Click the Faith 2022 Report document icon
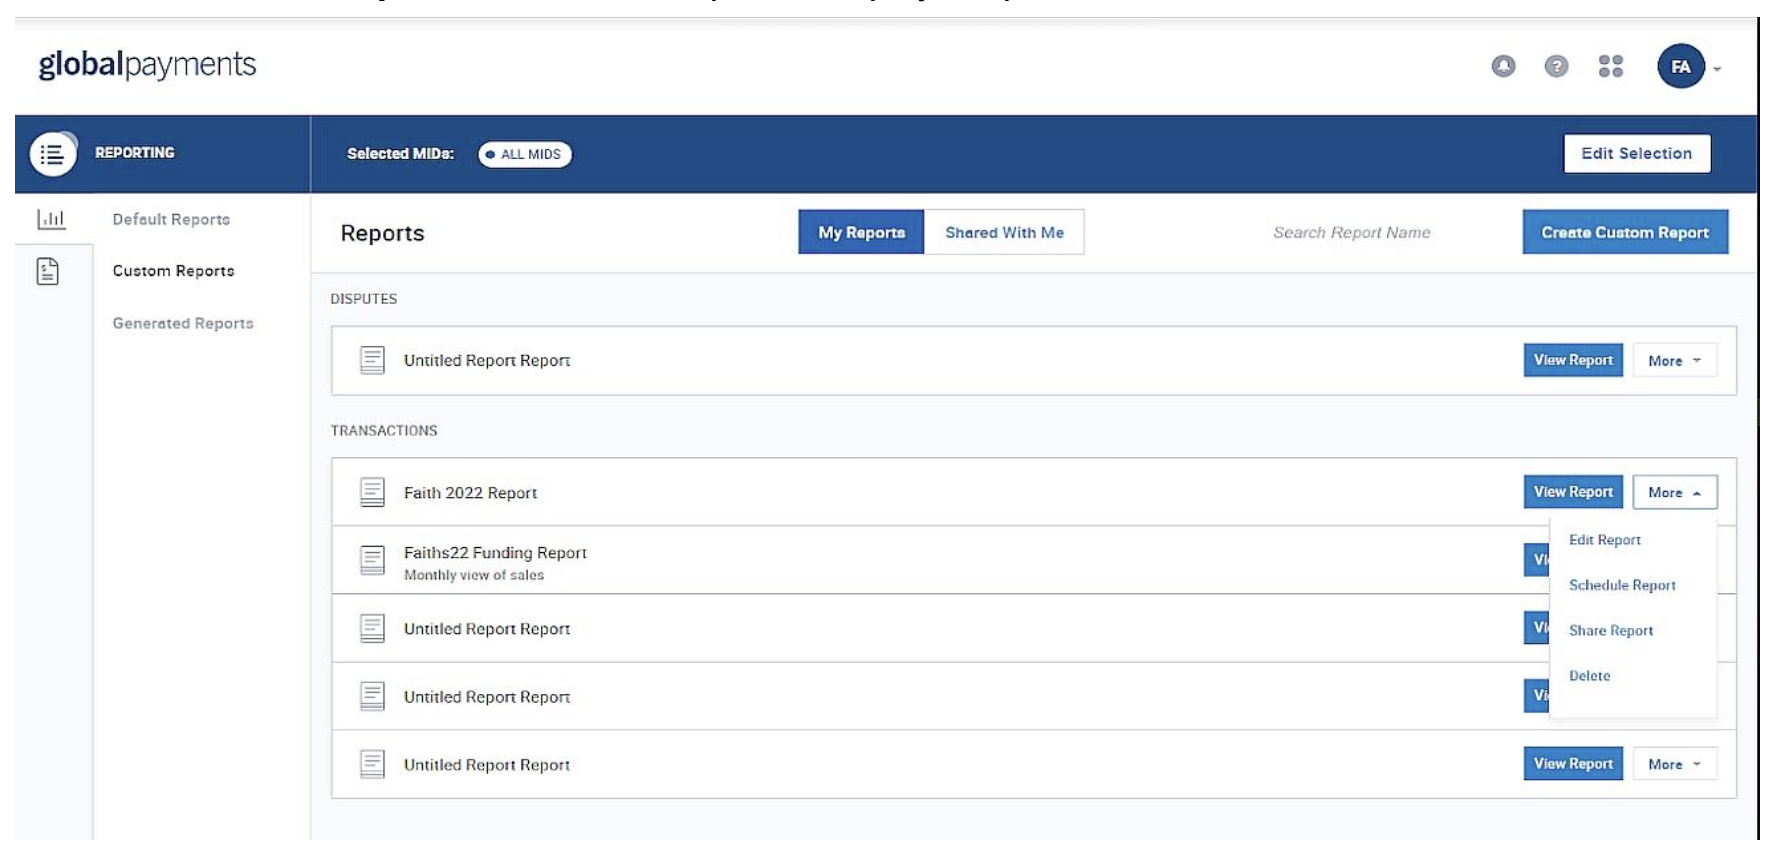Screen dimensions: 1766x856 coord(372,492)
